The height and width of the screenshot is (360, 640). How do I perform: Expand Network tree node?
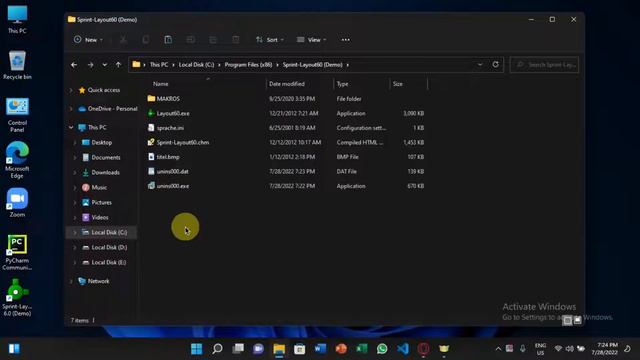pyautogui.click(x=71, y=281)
